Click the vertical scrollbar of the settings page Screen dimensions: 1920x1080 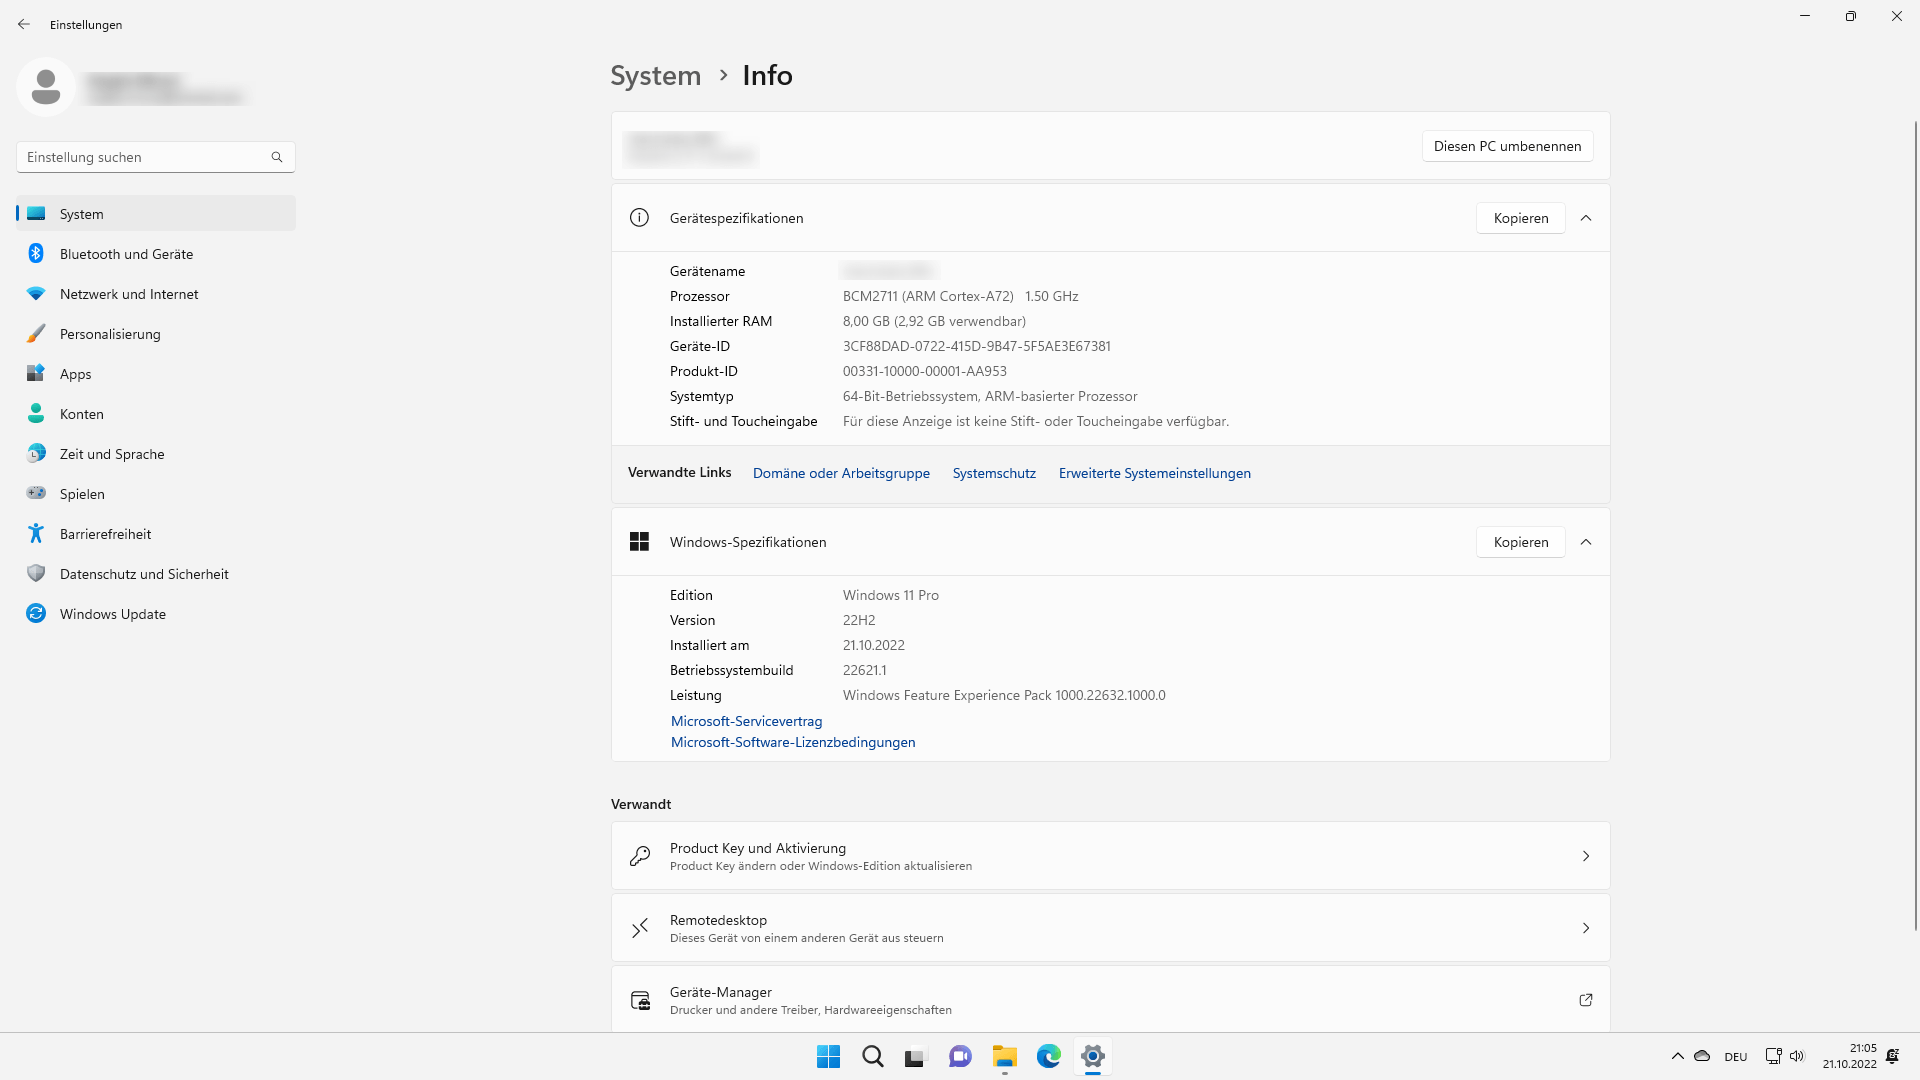click(1915, 525)
